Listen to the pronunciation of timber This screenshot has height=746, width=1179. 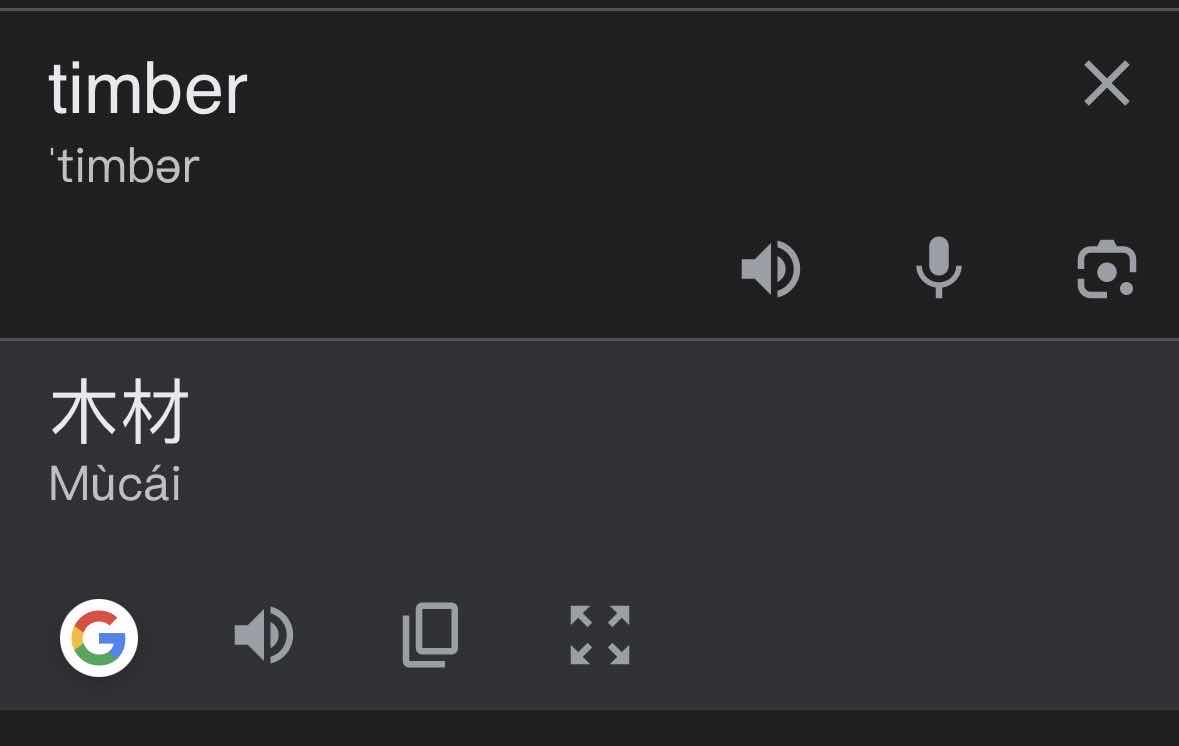pos(770,269)
